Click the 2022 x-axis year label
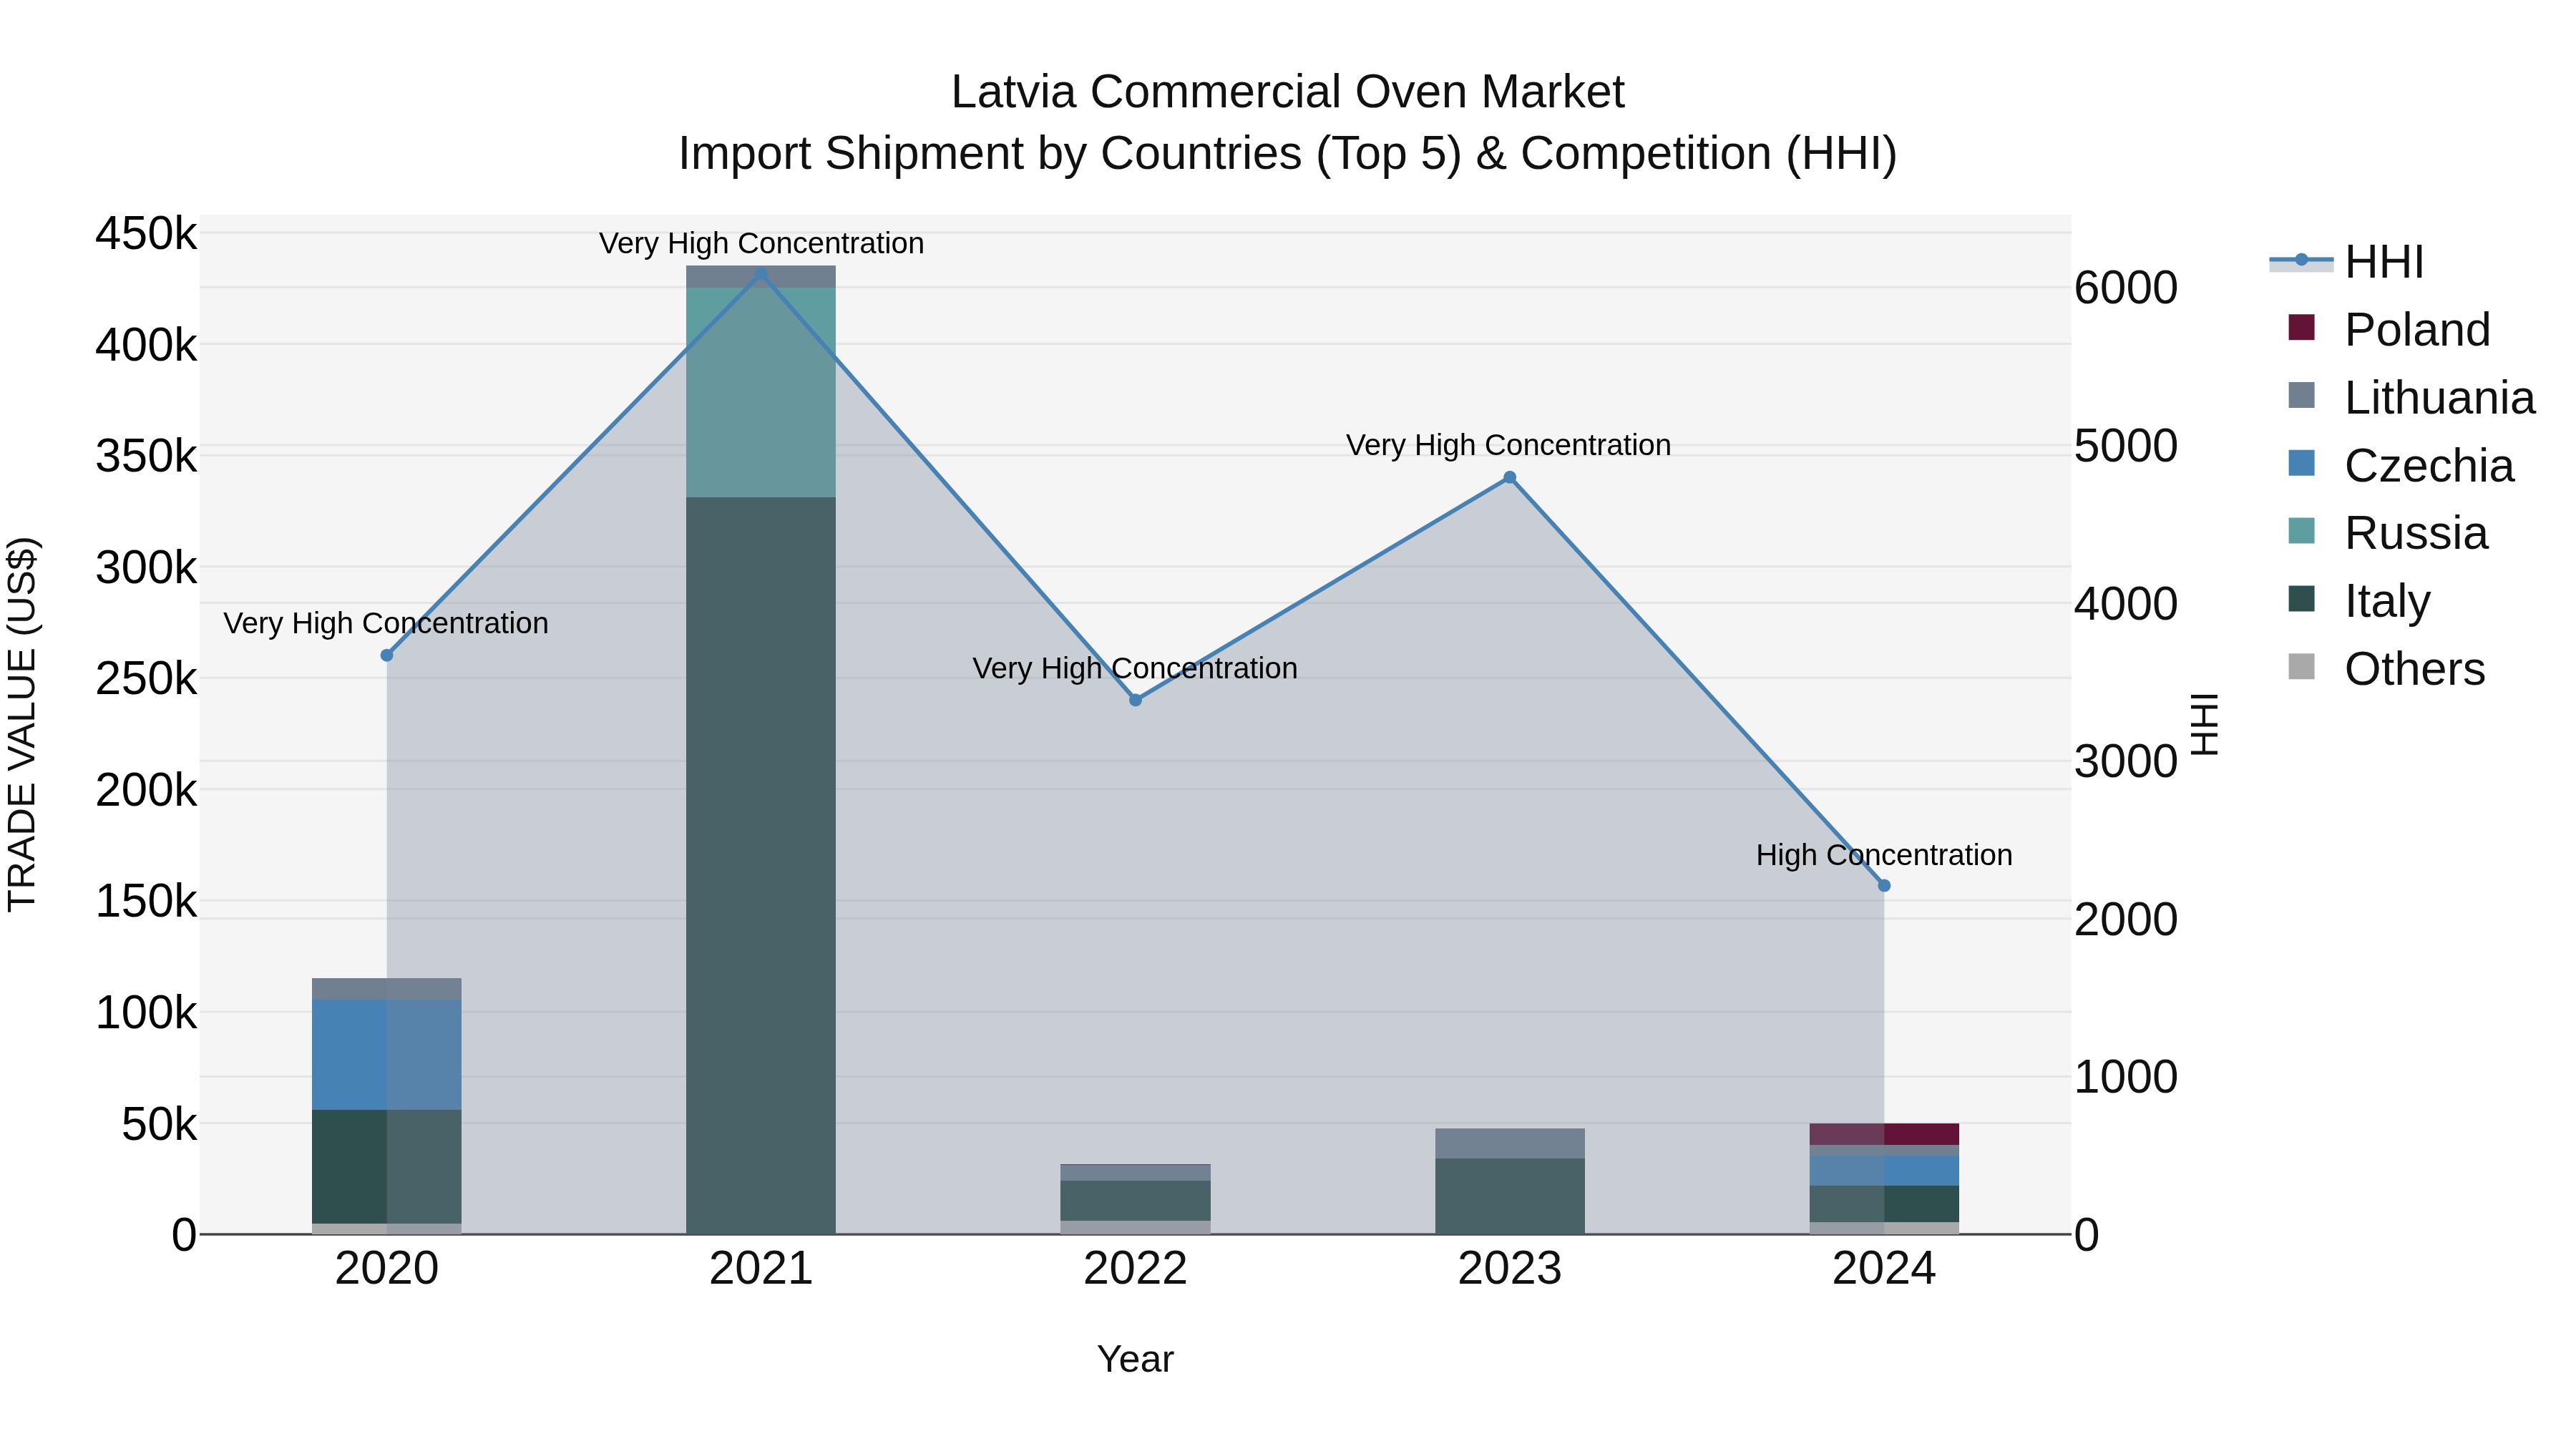The width and height of the screenshot is (2576, 1449). [x=1135, y=1269]
